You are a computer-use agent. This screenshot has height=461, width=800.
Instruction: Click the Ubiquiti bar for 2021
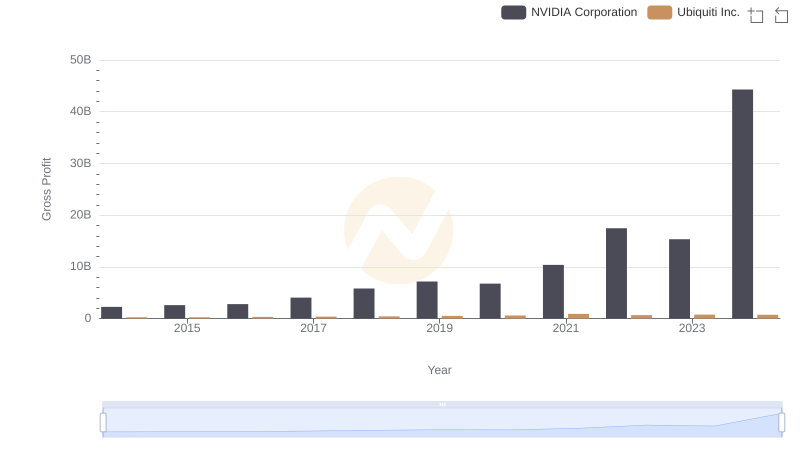578,316
